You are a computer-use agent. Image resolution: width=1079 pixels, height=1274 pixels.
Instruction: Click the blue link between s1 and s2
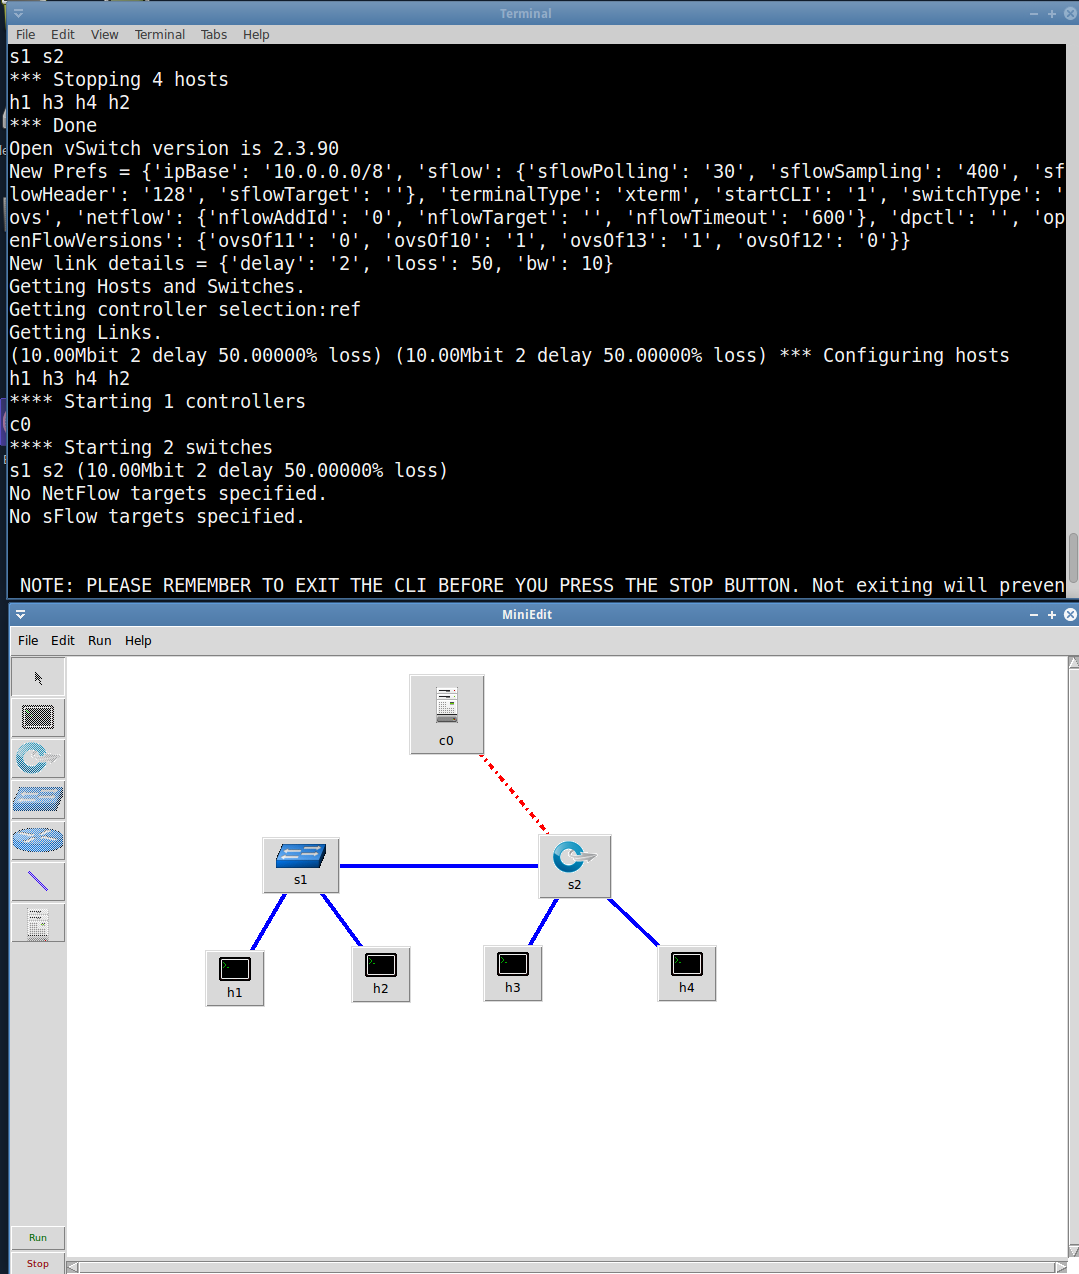(439, 866)
